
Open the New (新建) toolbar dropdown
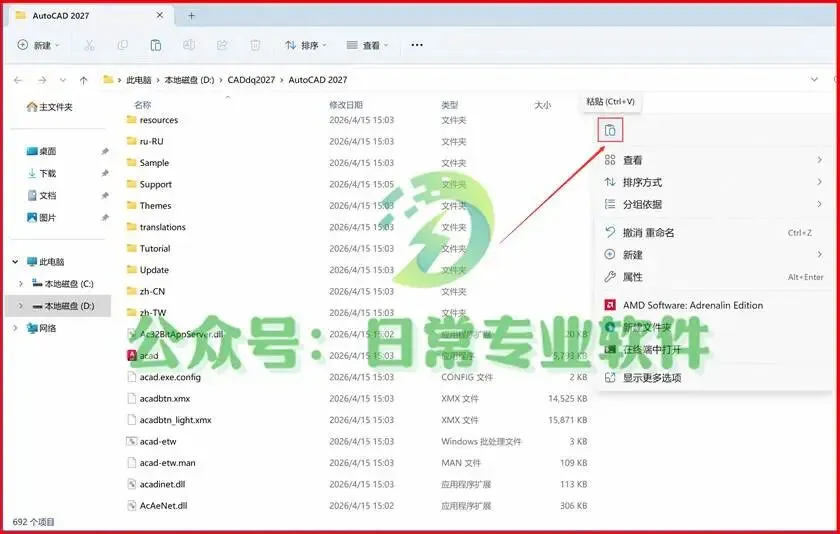click(x=39, y=46)
